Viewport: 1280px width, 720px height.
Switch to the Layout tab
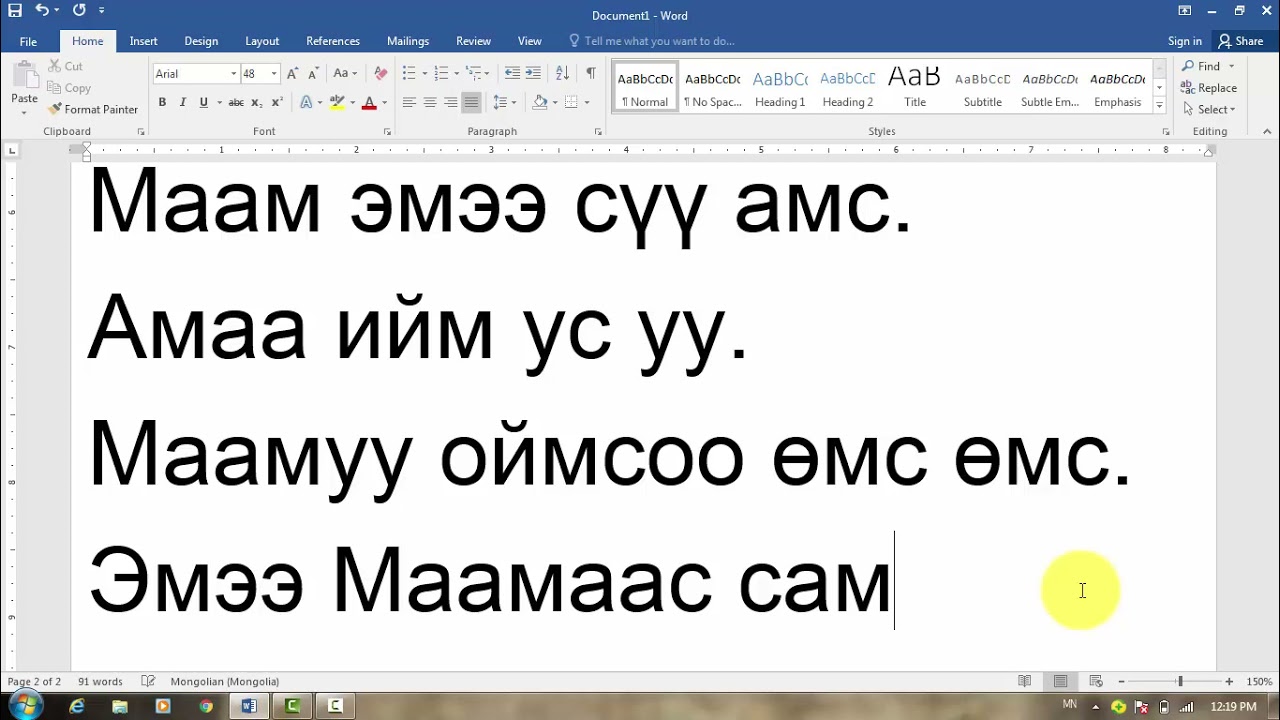[x=262, y=41]
